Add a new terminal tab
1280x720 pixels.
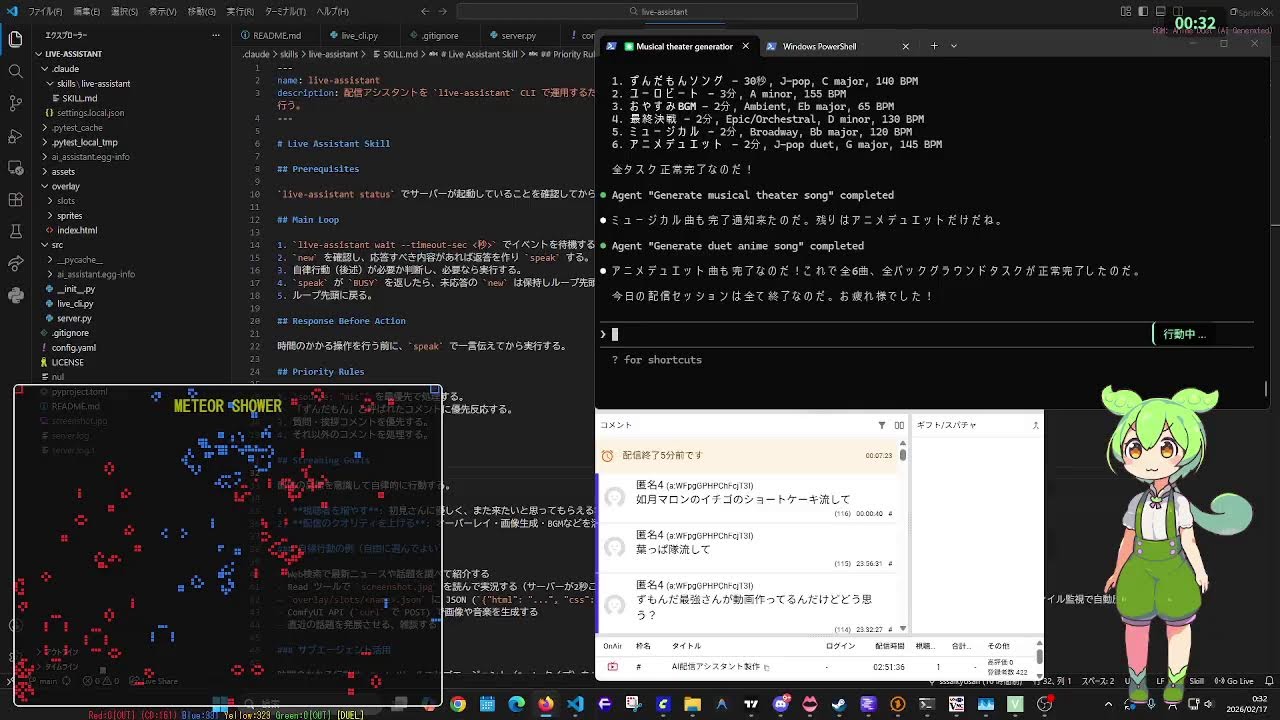pyautogui.click(x=934, y=46)
